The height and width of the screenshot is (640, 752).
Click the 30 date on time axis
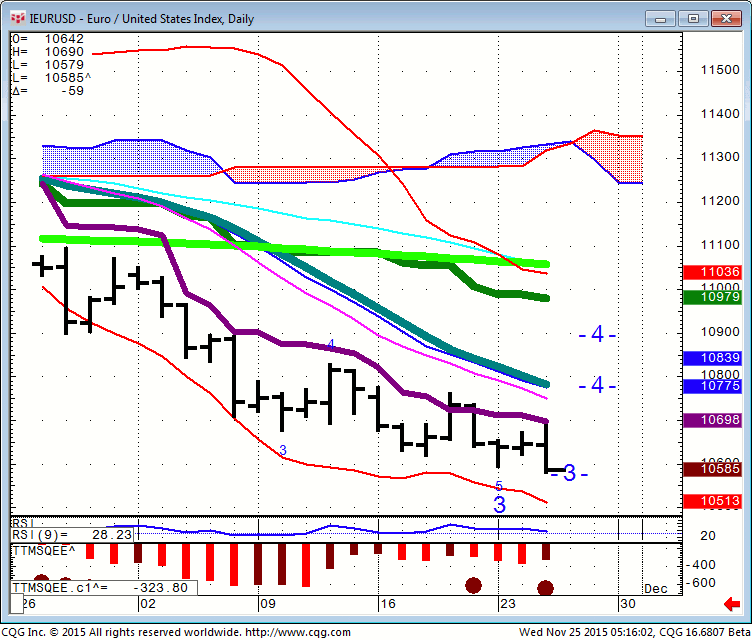pos(628,604)
